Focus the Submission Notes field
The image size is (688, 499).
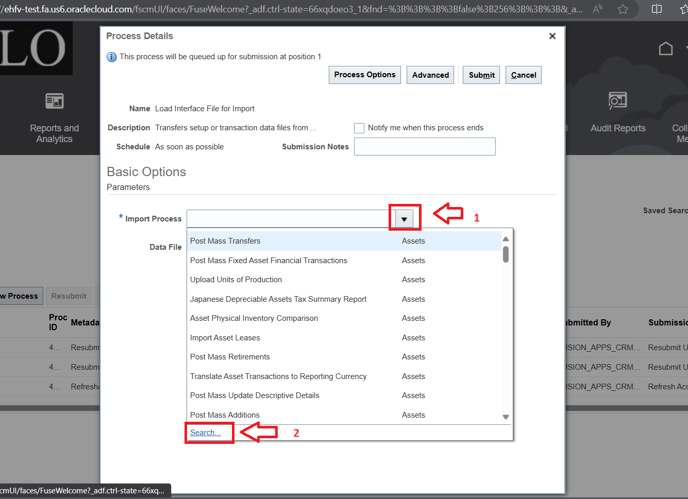point(425,147)
